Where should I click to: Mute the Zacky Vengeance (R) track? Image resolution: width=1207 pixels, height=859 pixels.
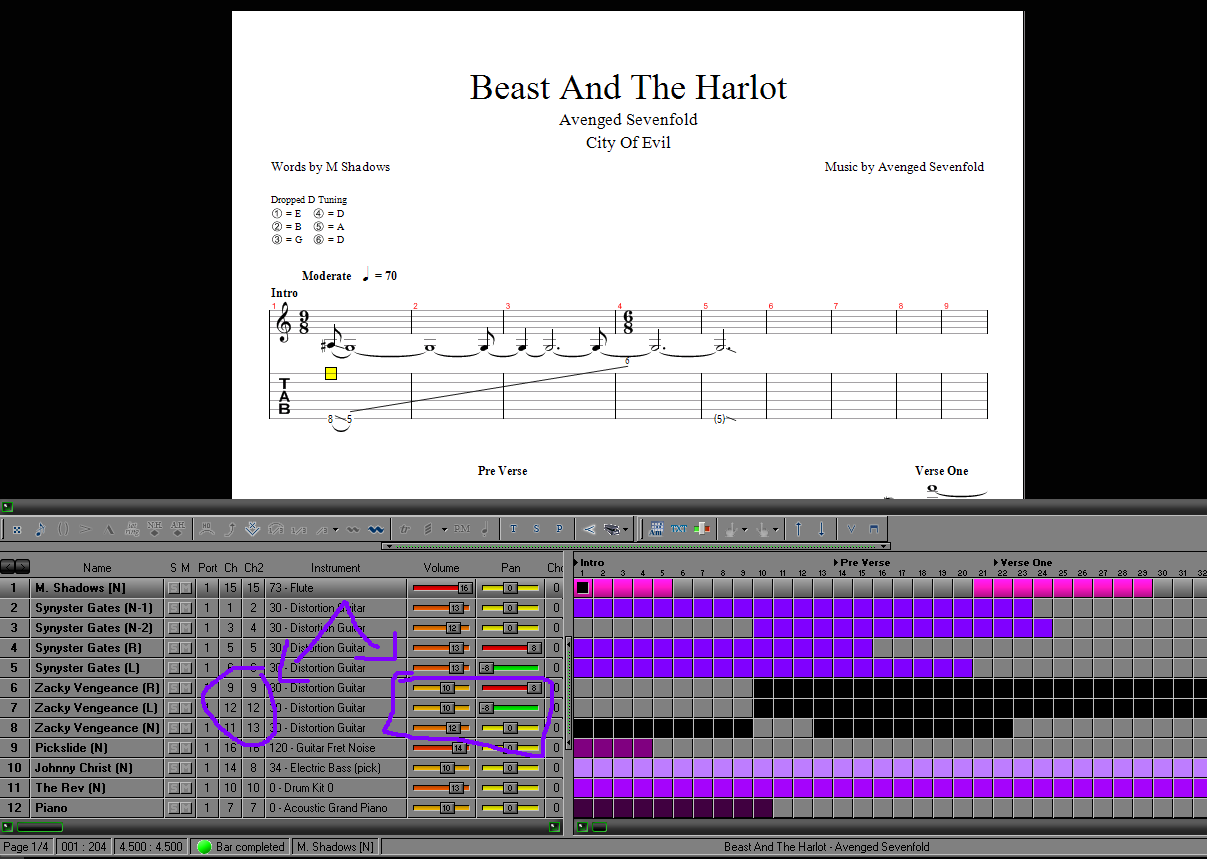click(186, 688)
